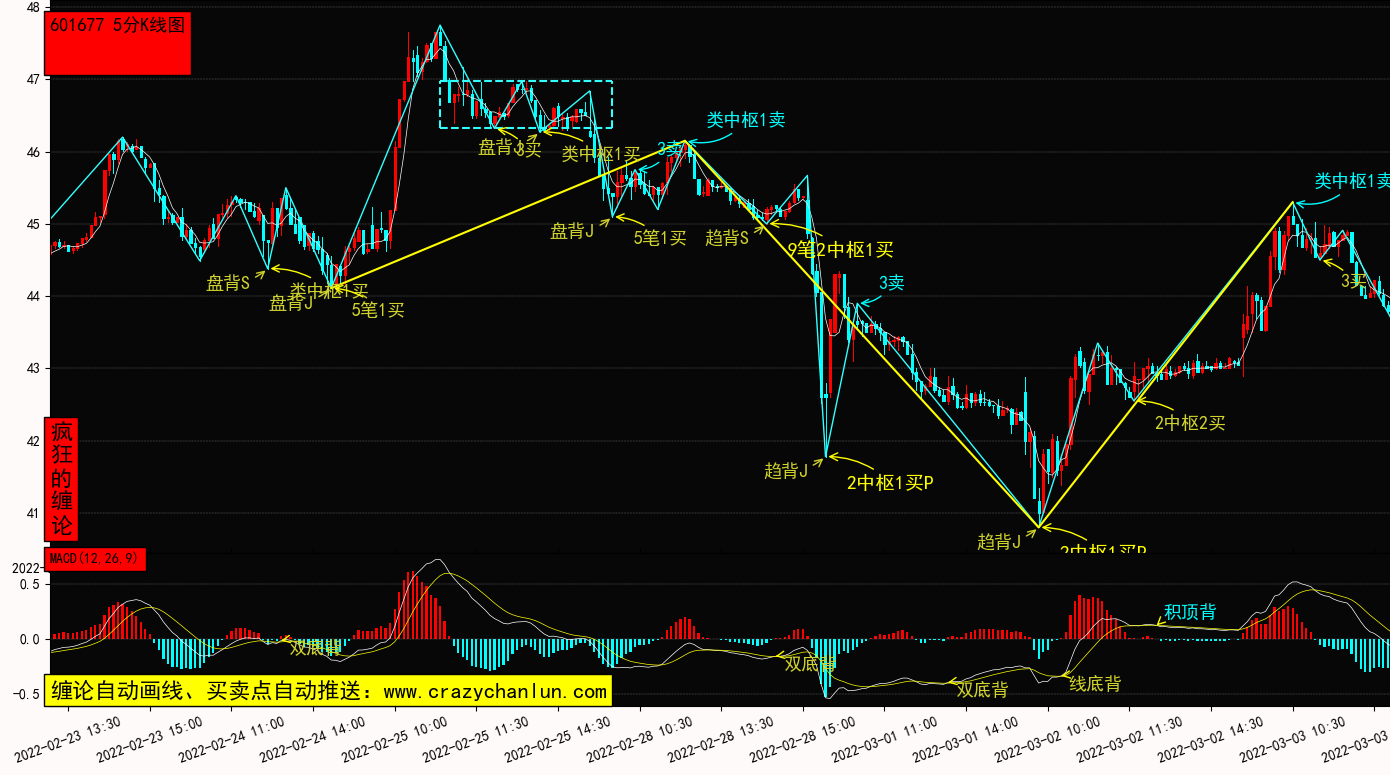Click x-axis label "2022-02-24 11:00"
This screenshot has height=775, width=1390.
(x=233, y=738)
